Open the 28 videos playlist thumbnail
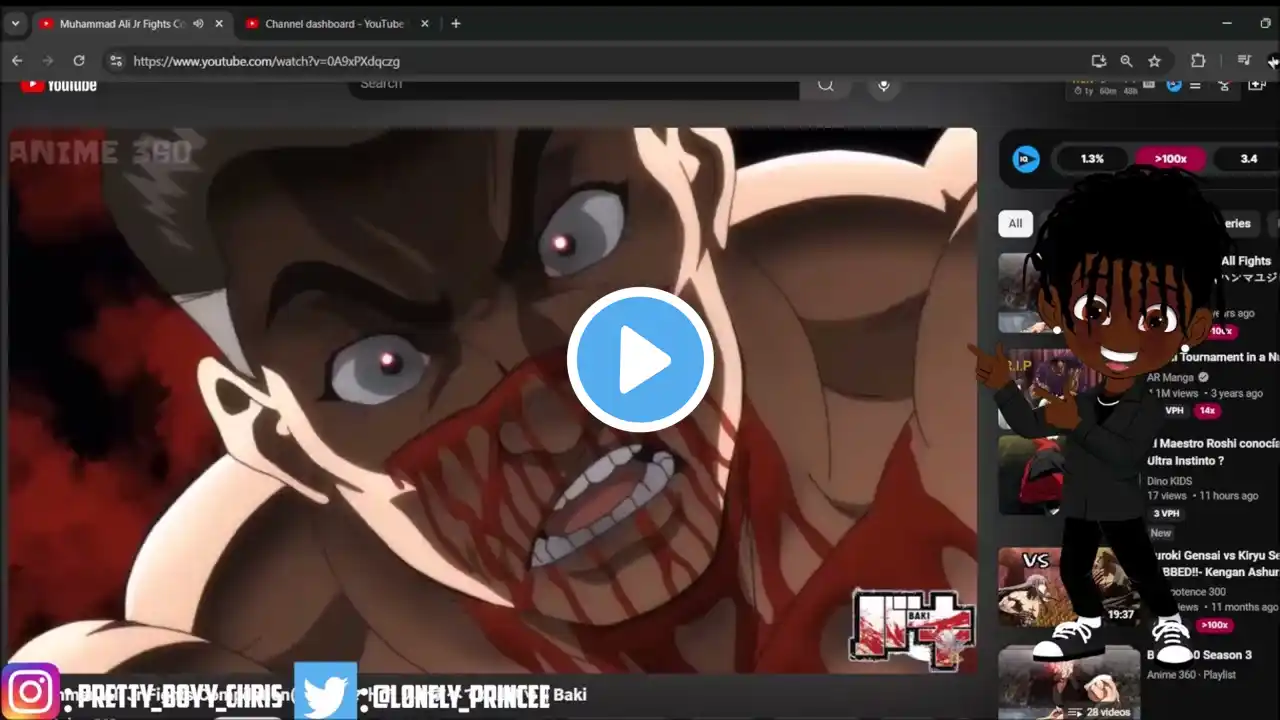The image size is (1280, 720). 1069,683
